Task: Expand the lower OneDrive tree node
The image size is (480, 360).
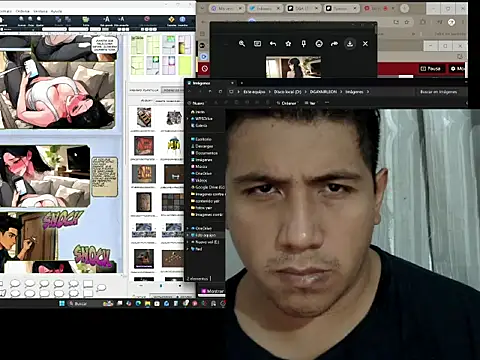Action: [188, 228]
